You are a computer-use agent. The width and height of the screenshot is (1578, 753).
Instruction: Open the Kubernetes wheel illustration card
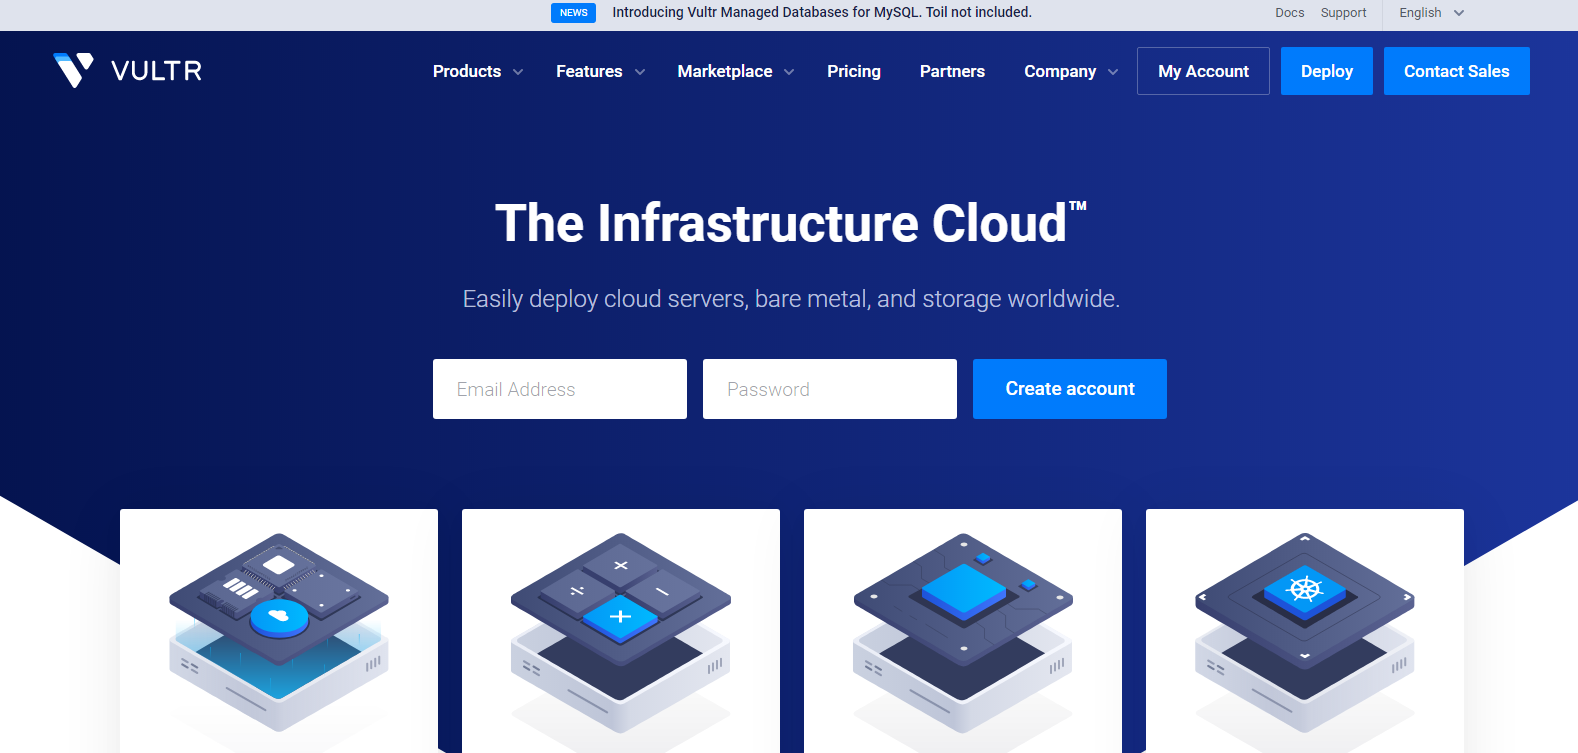pos(1305,631)
